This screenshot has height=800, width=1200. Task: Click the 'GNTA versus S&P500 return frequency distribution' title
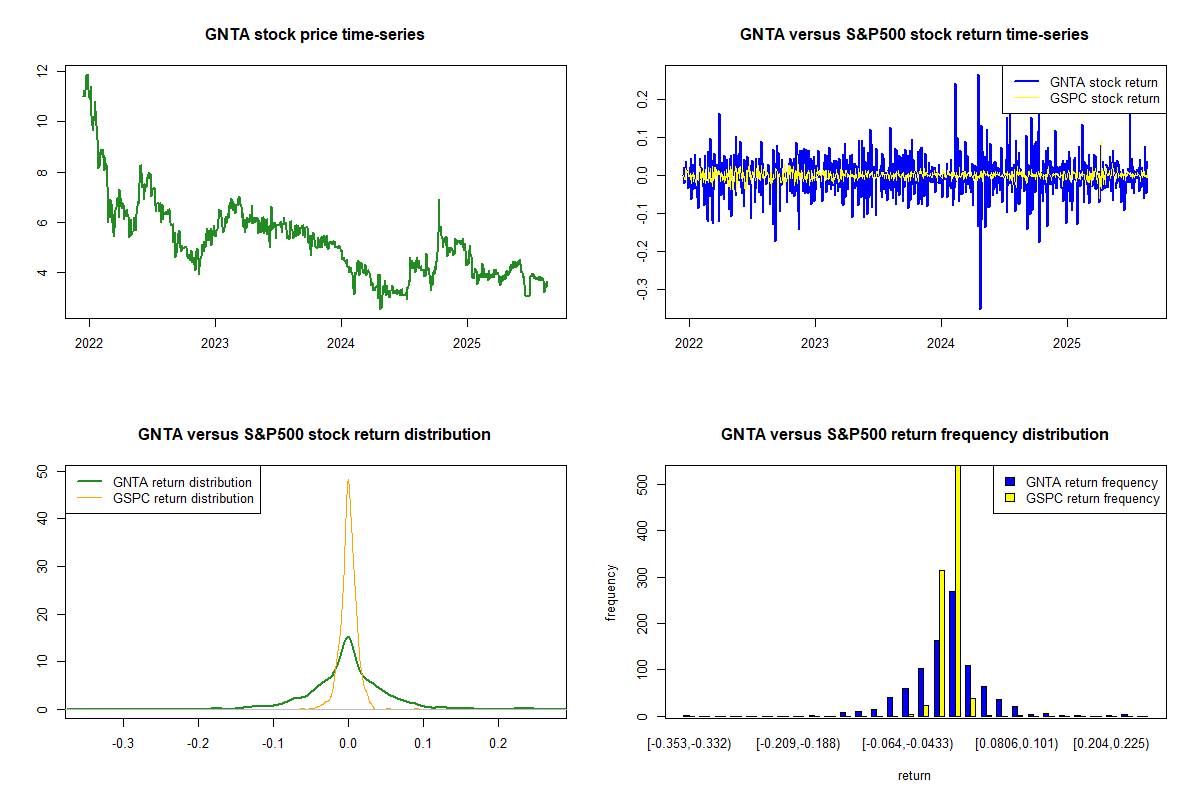point(914,434)
